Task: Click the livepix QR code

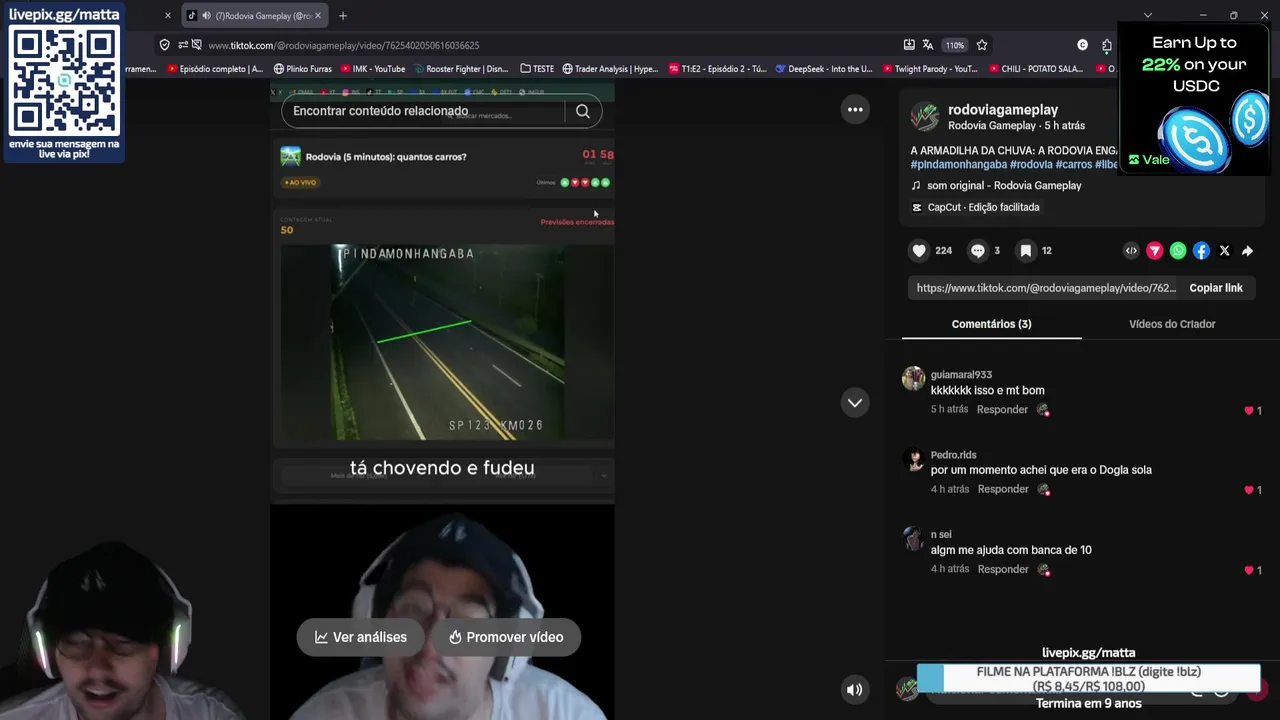Action: pos(65,81)
